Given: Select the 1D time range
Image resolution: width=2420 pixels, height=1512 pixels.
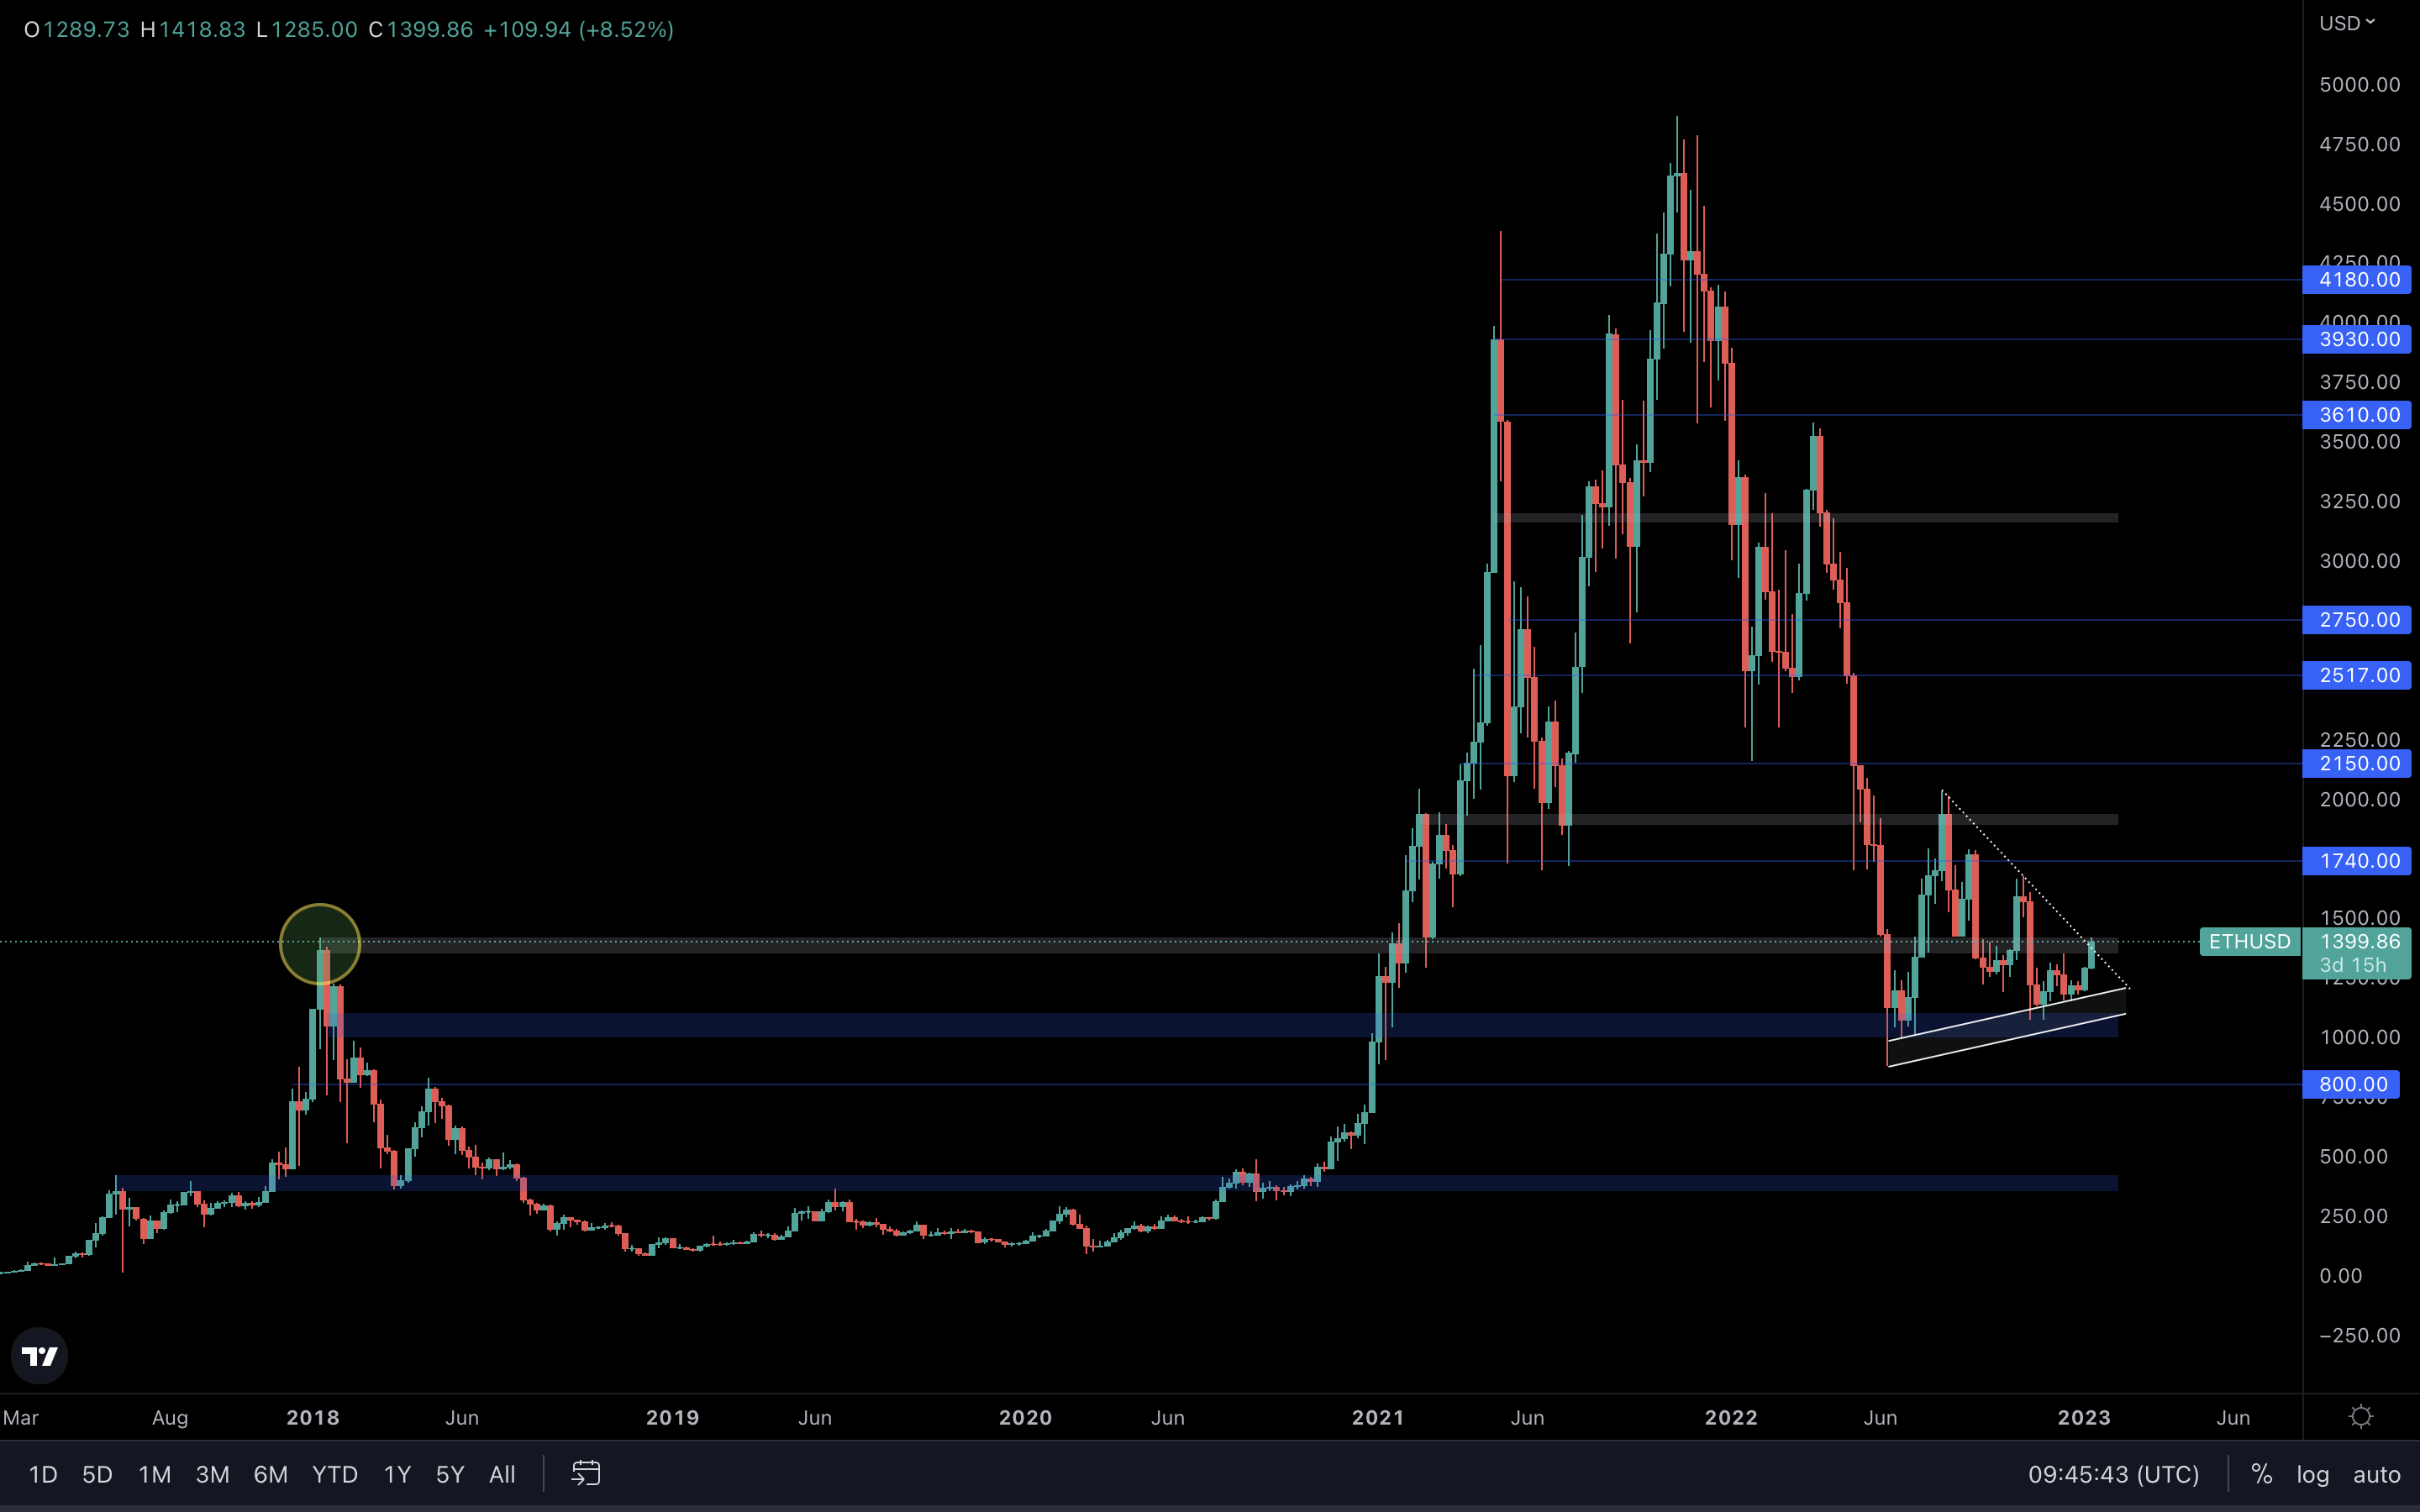Looking at the screenshot, I should point(43,1474).
